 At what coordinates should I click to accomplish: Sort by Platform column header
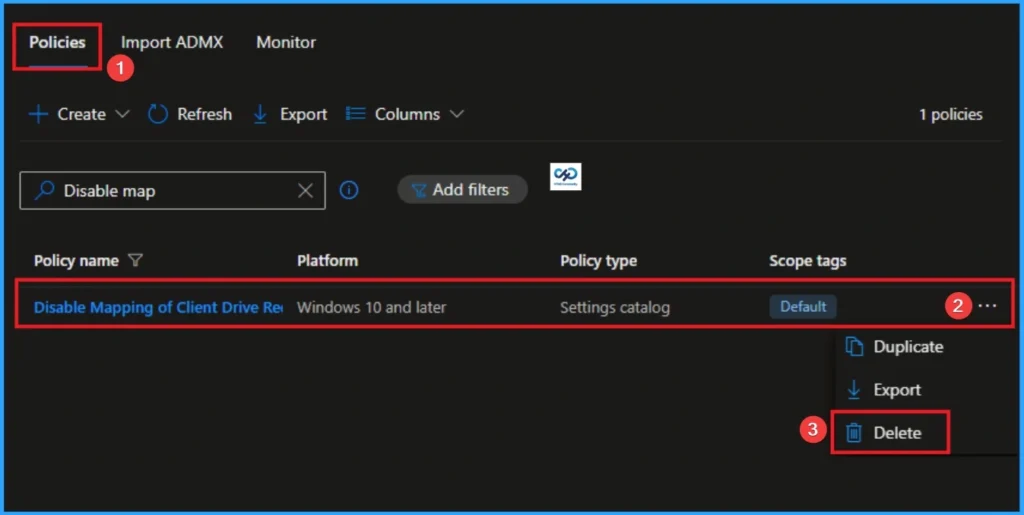(327, 261)
